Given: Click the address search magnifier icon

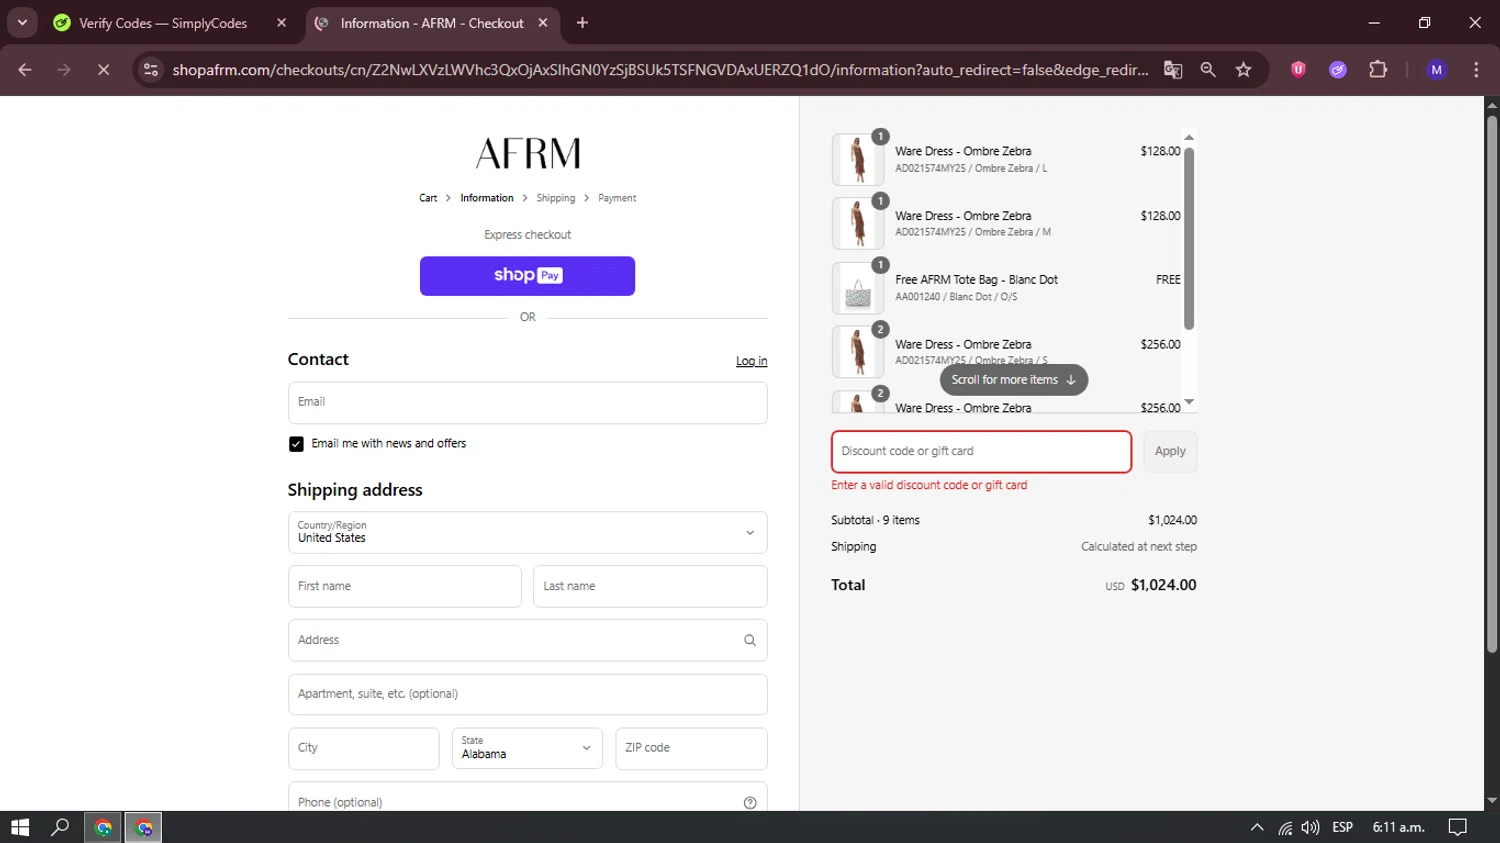Looking at the screenshot, I should tap(750, 640).
